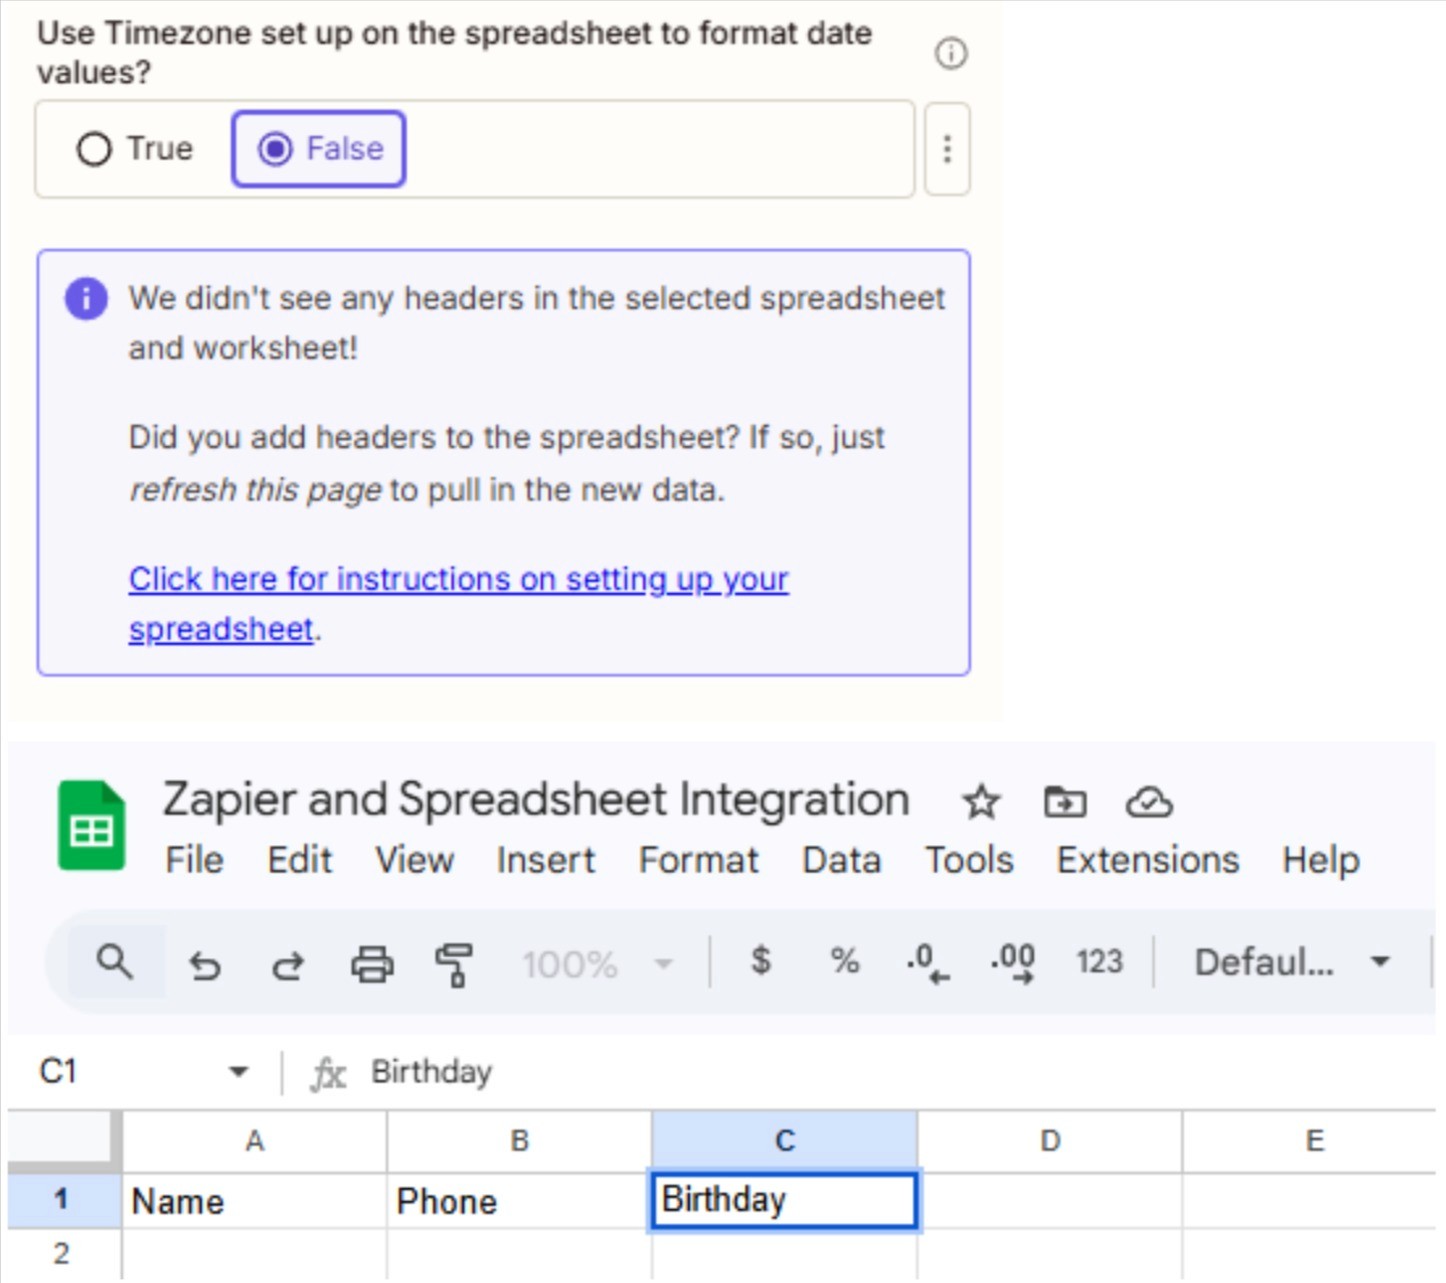Select column C header

[x=785, y=1141]
